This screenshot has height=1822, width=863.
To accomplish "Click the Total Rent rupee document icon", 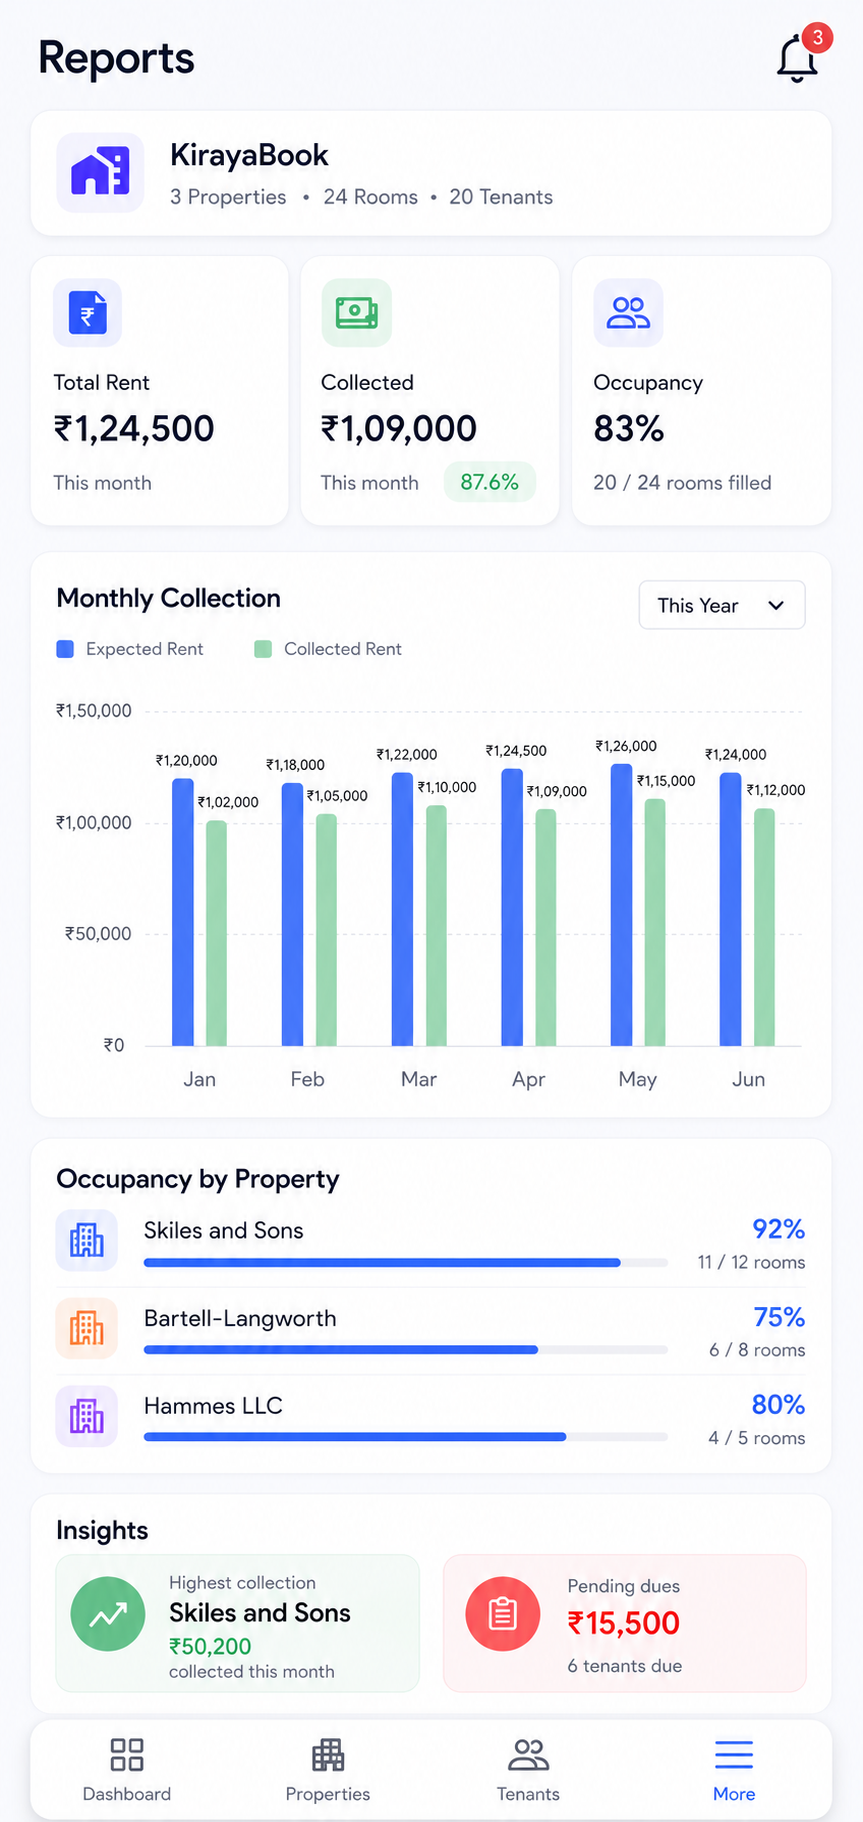I will 87,313.
